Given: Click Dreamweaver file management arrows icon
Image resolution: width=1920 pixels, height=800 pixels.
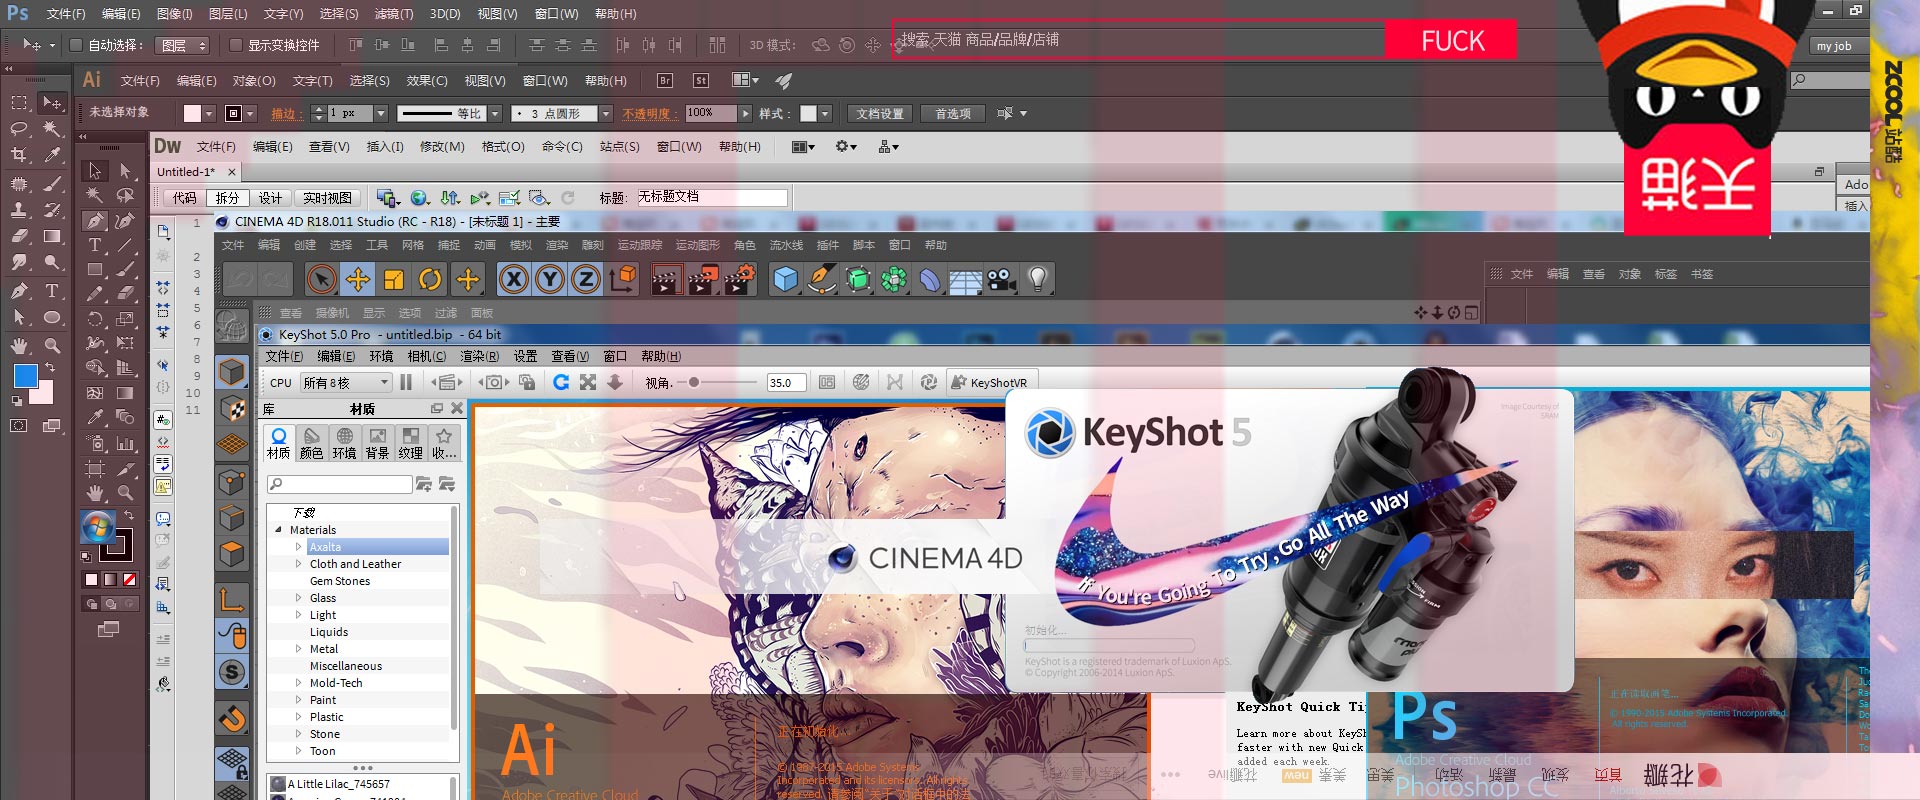Looking at the screenshot, I should pos(450,198).
